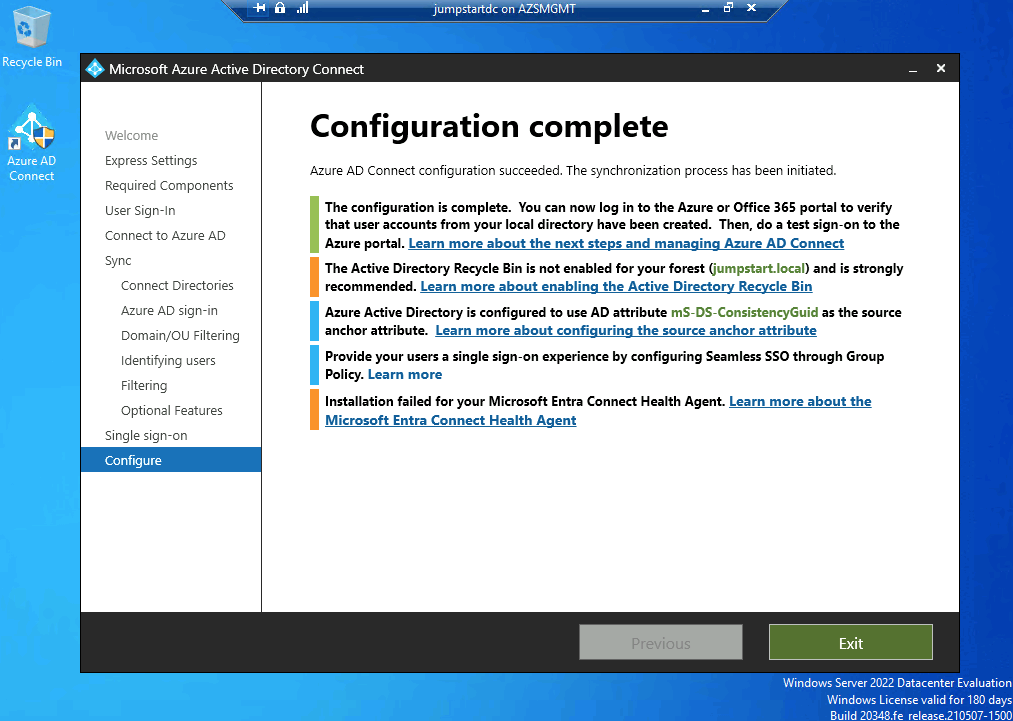
Task: Open the Recycle Bin desktop icon
Action: click(32, 37)
